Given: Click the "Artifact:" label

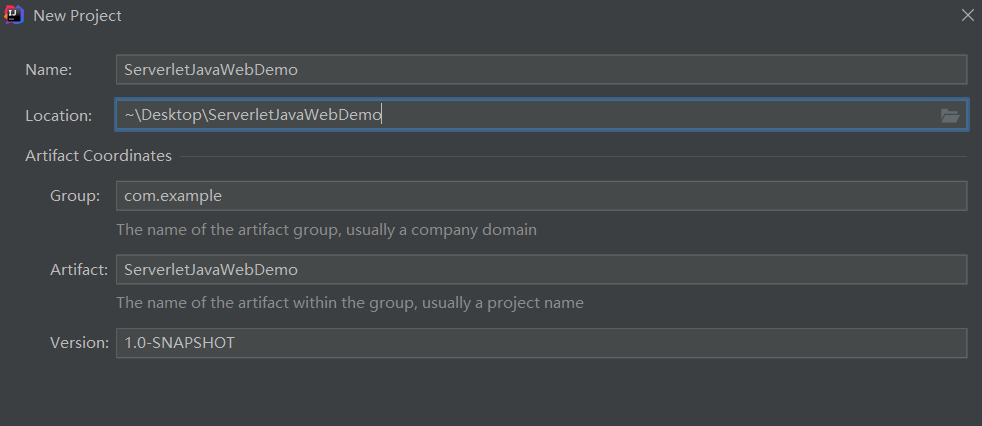Looking at the screenshot, I should coord(79,269).
